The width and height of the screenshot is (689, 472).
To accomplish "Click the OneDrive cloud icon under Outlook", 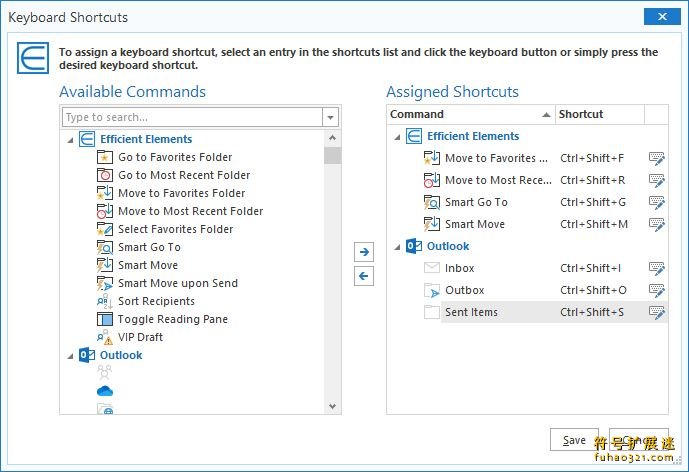I will point(105,391).
